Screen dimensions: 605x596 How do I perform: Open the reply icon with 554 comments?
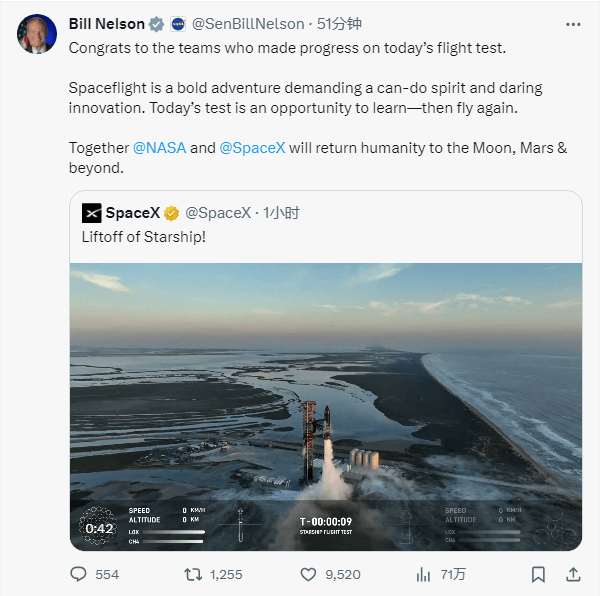point(78,574)
